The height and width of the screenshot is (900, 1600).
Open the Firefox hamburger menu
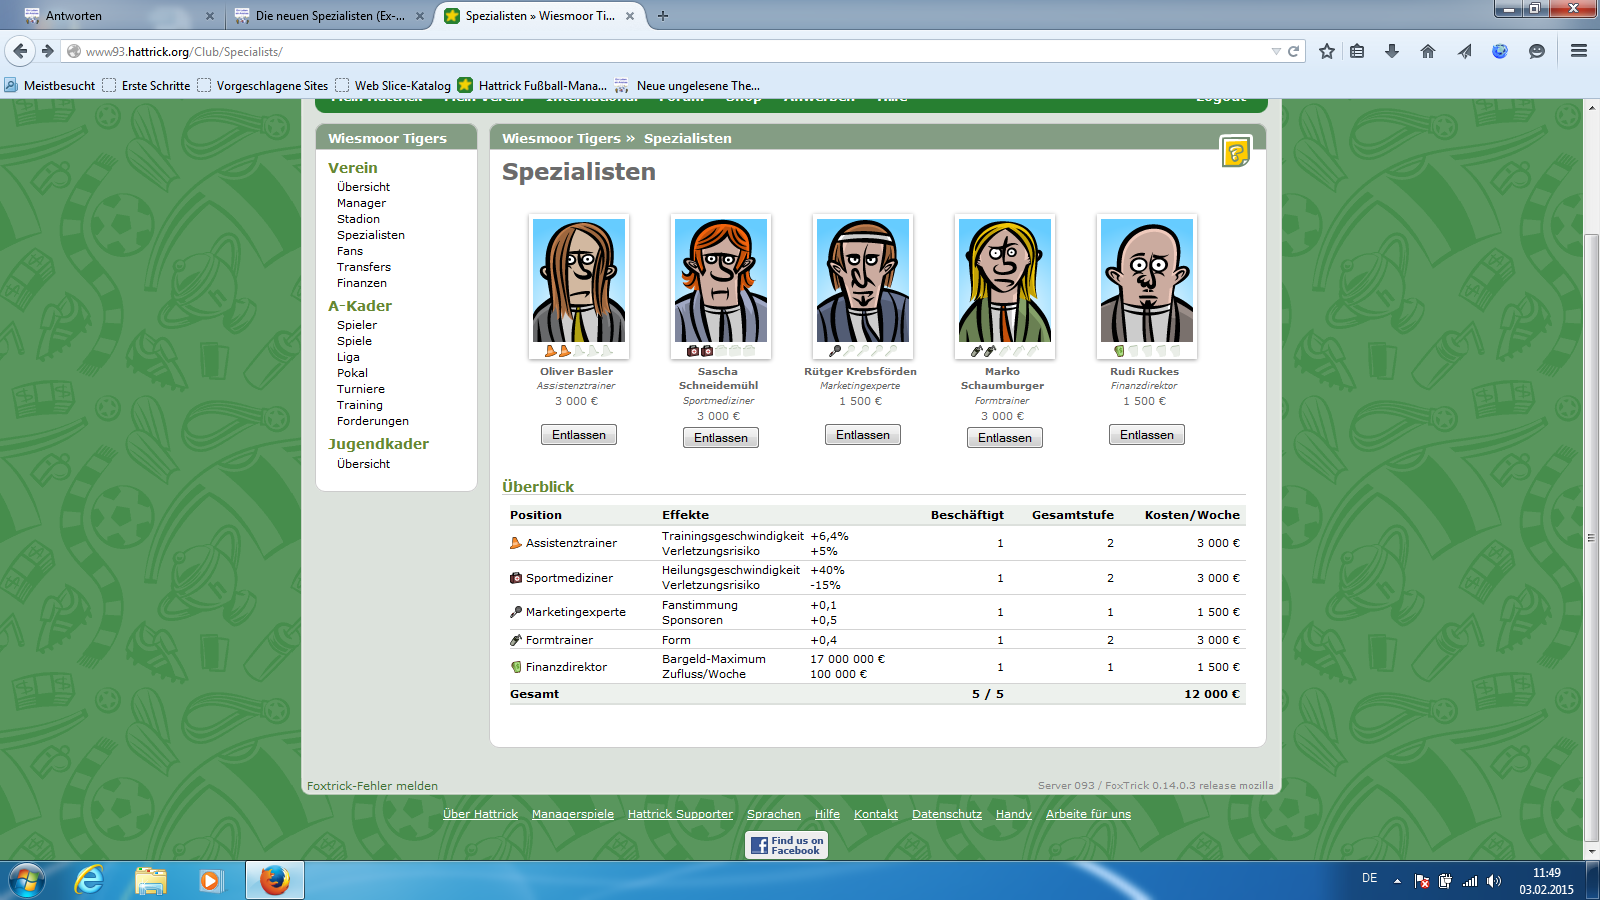tap(1579, 51)
